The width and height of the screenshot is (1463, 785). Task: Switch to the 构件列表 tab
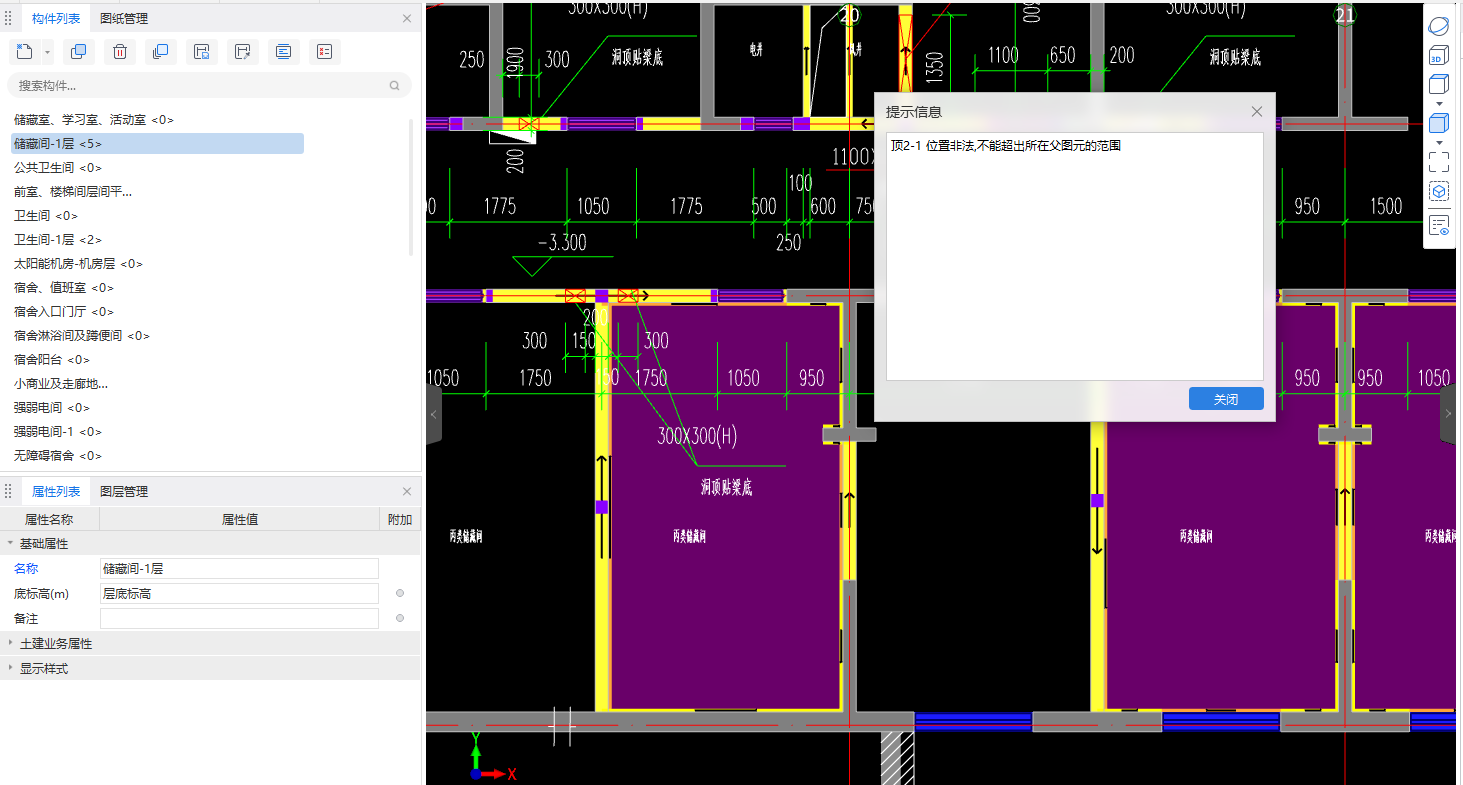(x=56, y=18)
